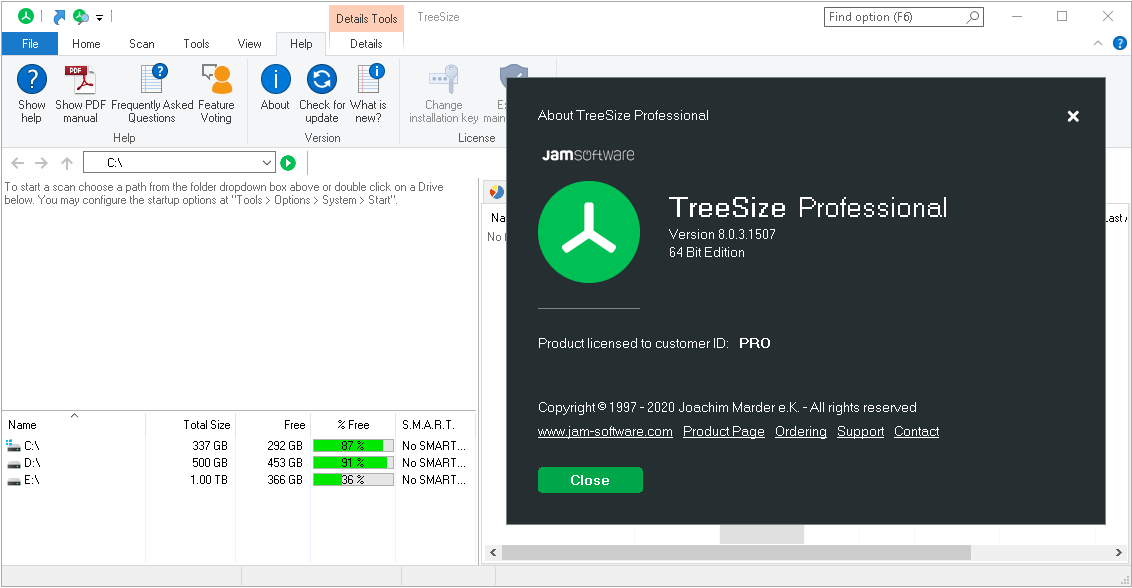
Task: Switch to the Tools tab
Action: click(x=196, y=43)
